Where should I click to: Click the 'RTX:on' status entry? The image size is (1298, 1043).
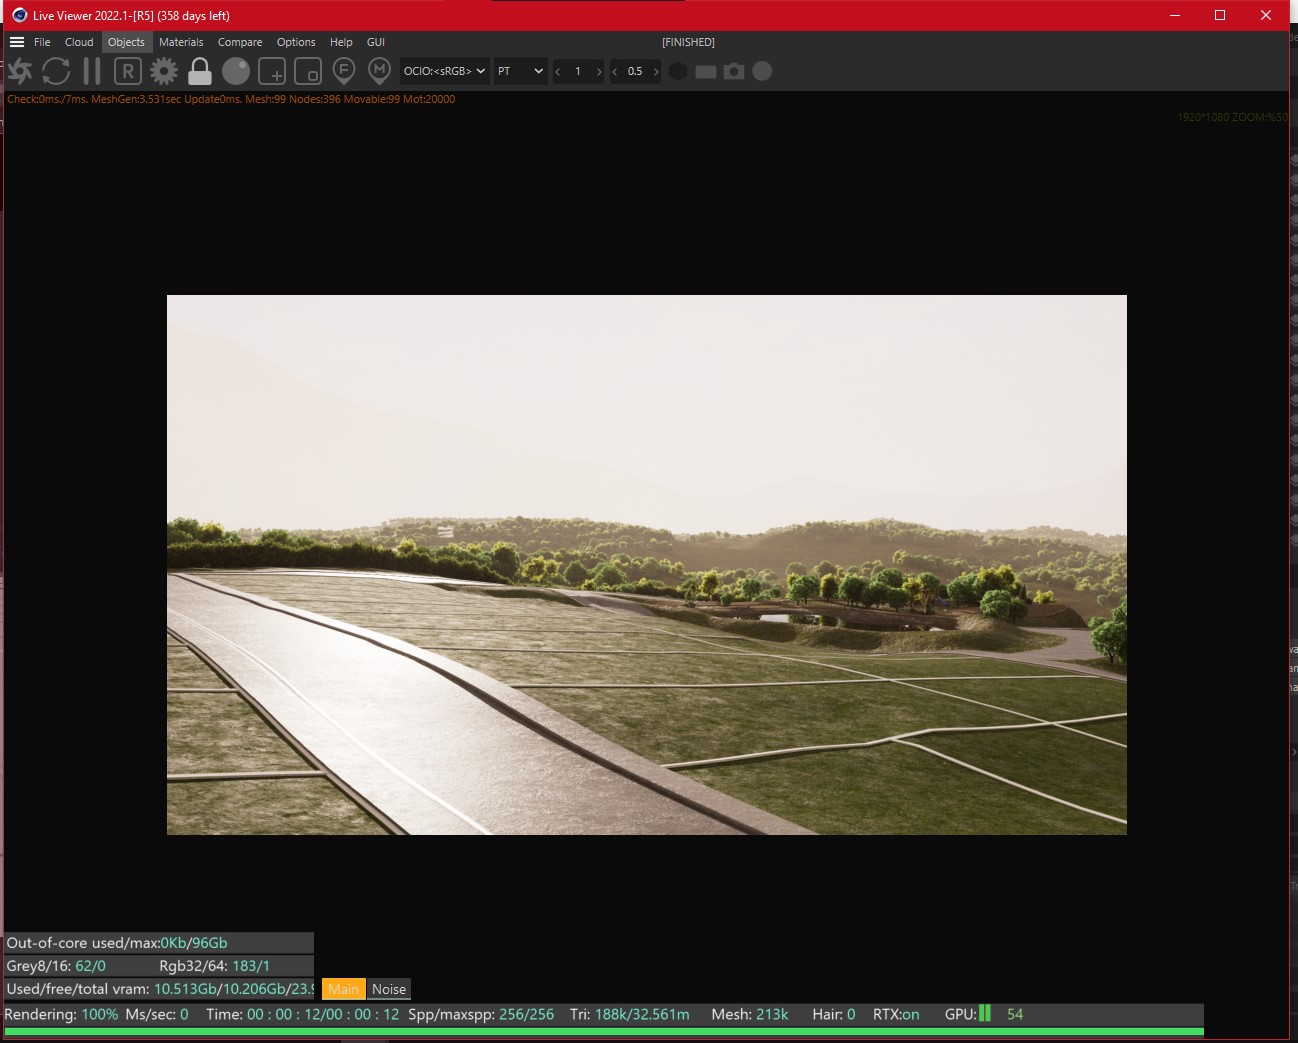tap(896, 1014)
